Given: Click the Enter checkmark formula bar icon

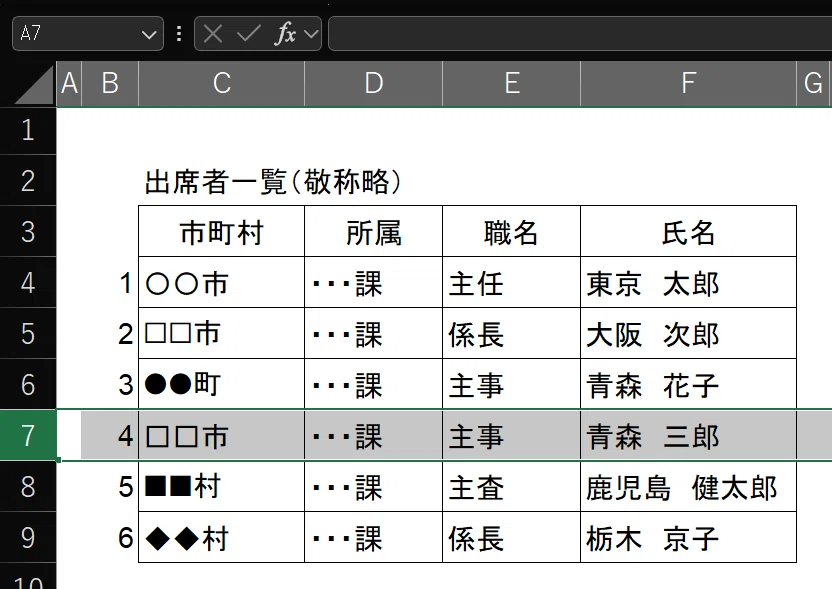Looking at the screenshot, I should (x=248, y=34).
